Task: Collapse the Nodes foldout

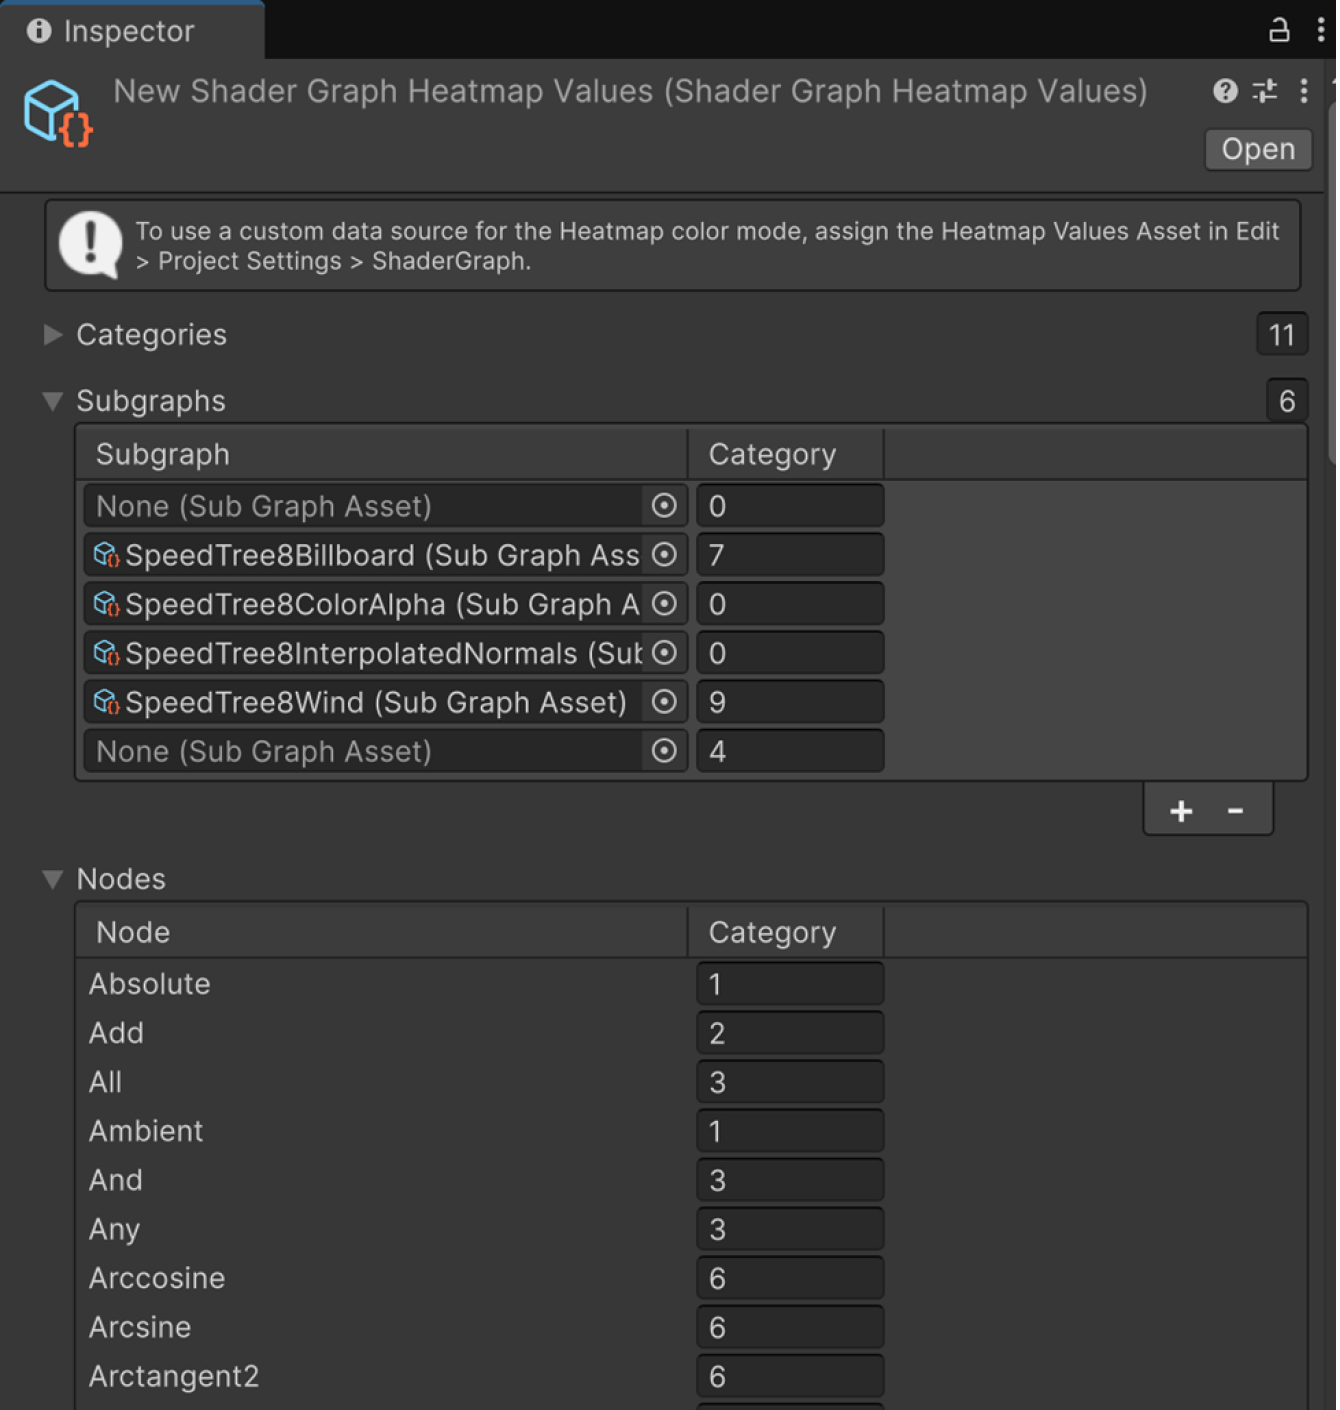Action: point(53,879)
